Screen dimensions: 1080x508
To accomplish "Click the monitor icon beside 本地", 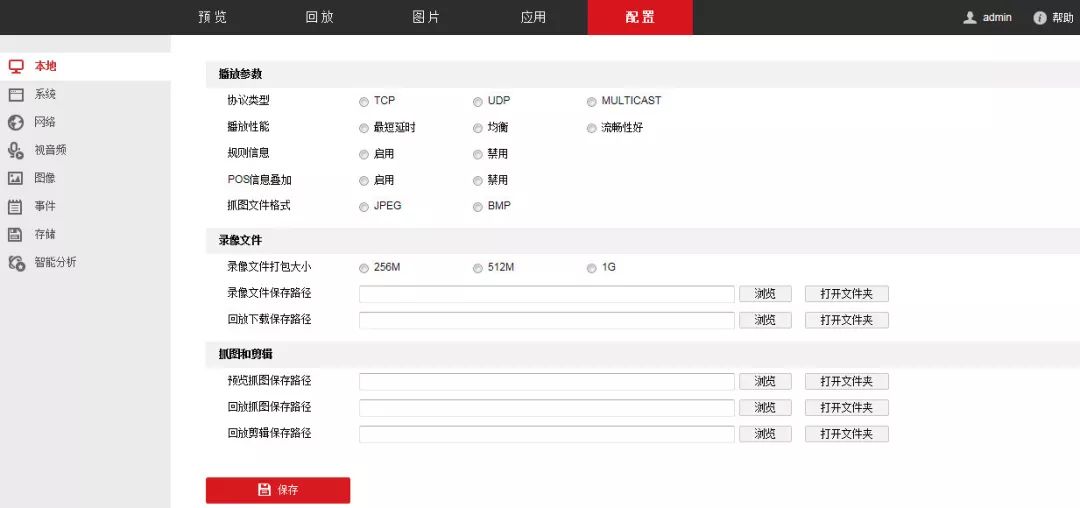I will click(15, 66).
